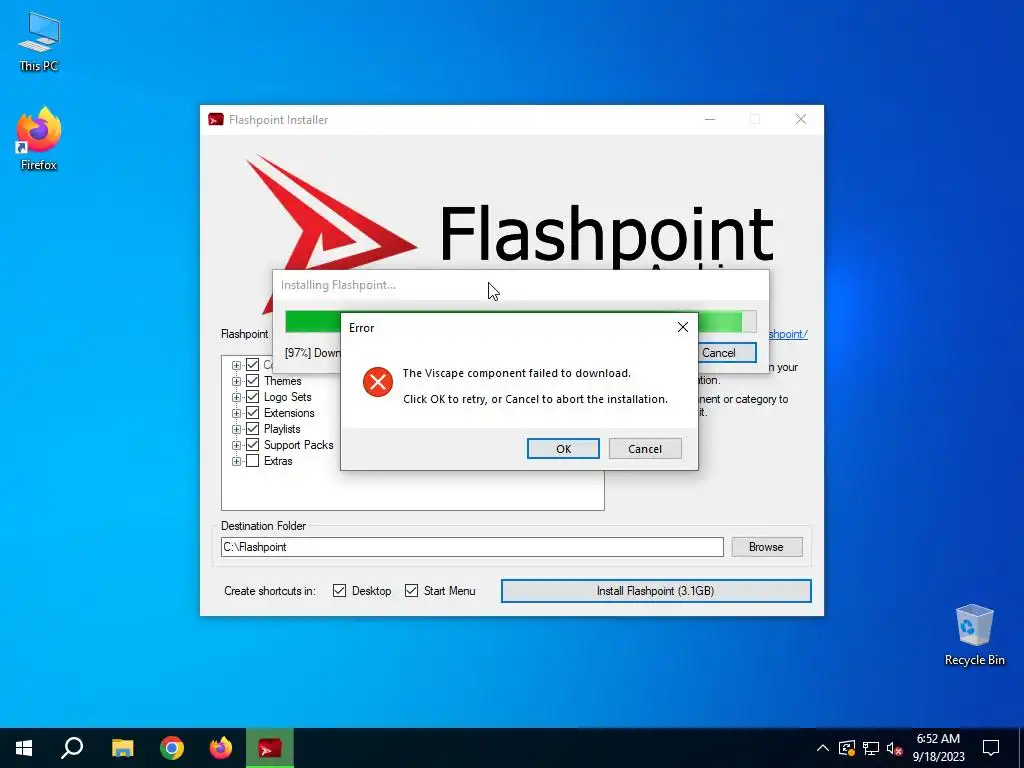1024x768 pixels.
Task: Click the muted volume tray icon
Action: point(894,748)
